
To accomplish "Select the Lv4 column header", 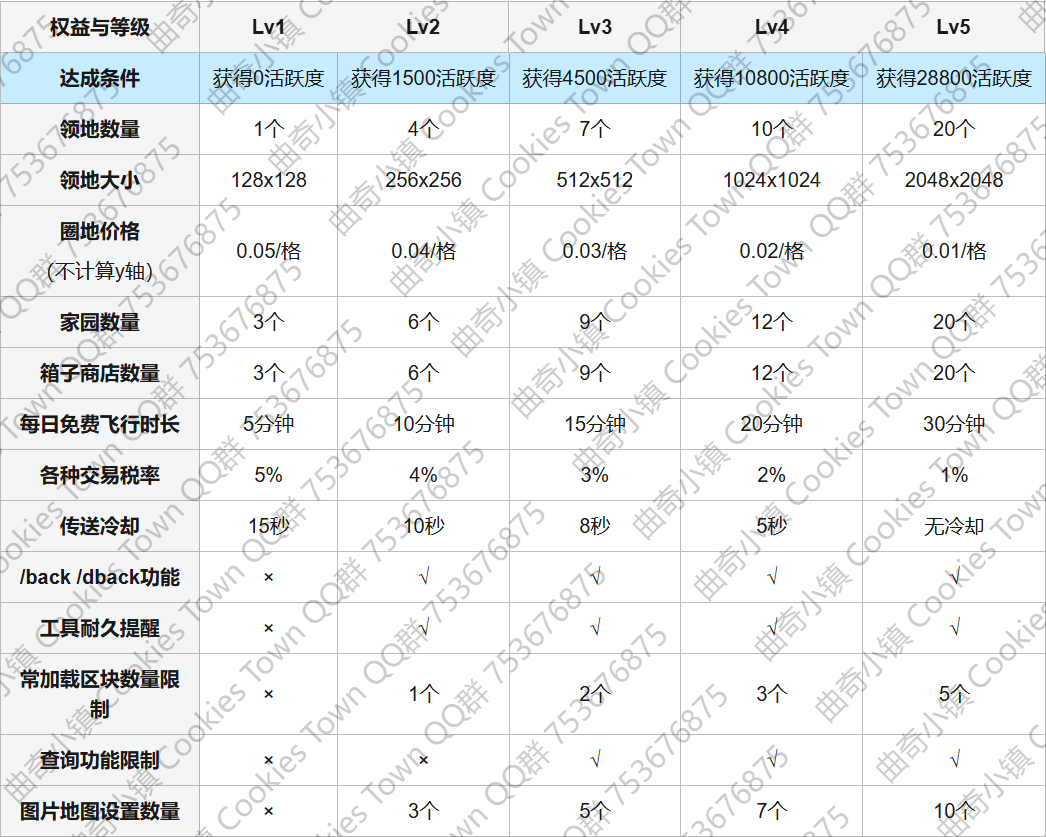I will click(771, 27).
